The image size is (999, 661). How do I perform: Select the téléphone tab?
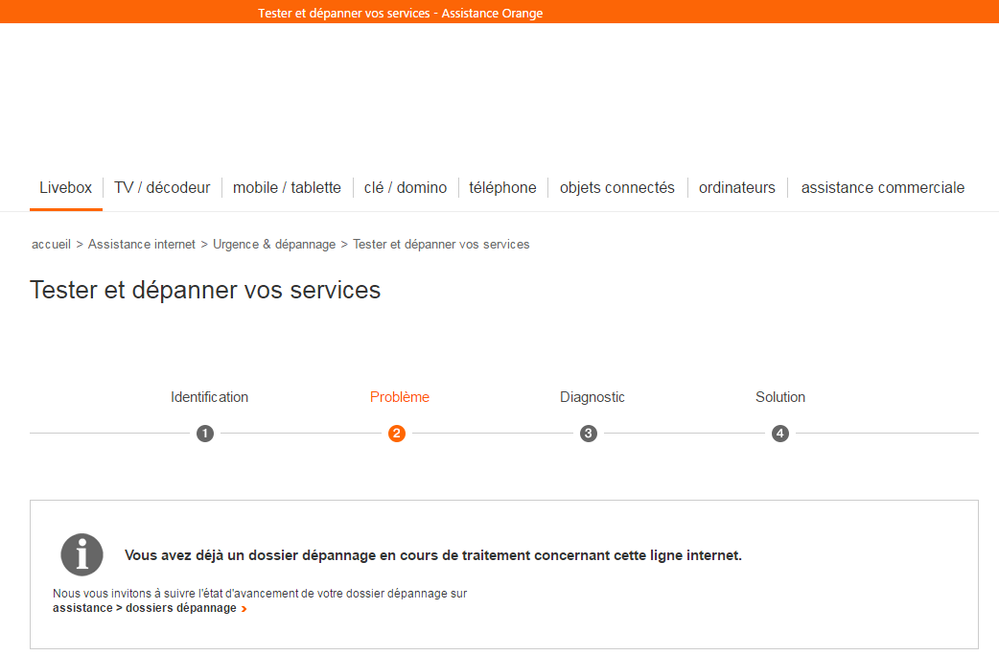pyautogui.click(x=503, y=187)
